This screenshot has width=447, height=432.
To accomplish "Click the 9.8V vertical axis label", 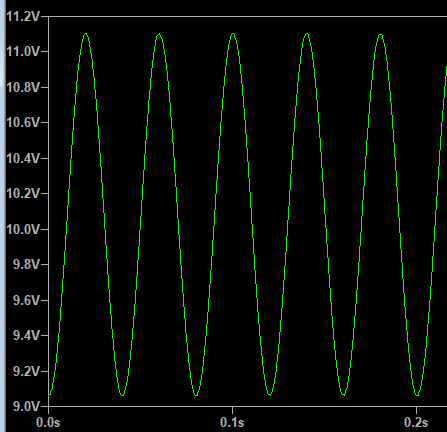I will [x=26, y=265].
